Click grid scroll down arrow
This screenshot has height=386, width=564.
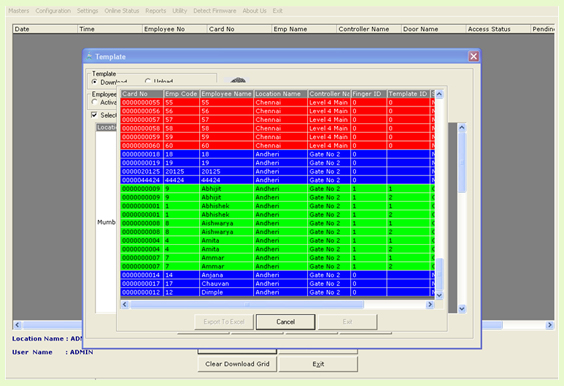pyautogui.click(x=440, y=295)
